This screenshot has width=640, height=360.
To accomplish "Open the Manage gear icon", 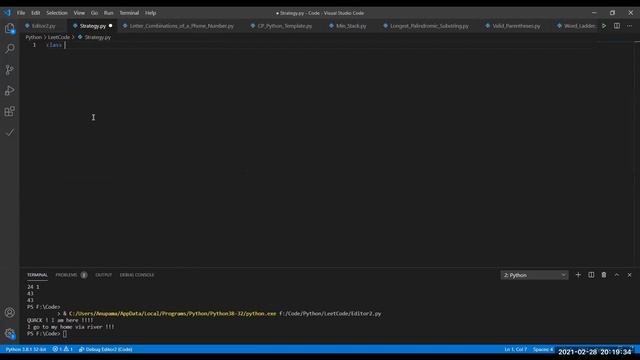I will click(x=9, y=333).
